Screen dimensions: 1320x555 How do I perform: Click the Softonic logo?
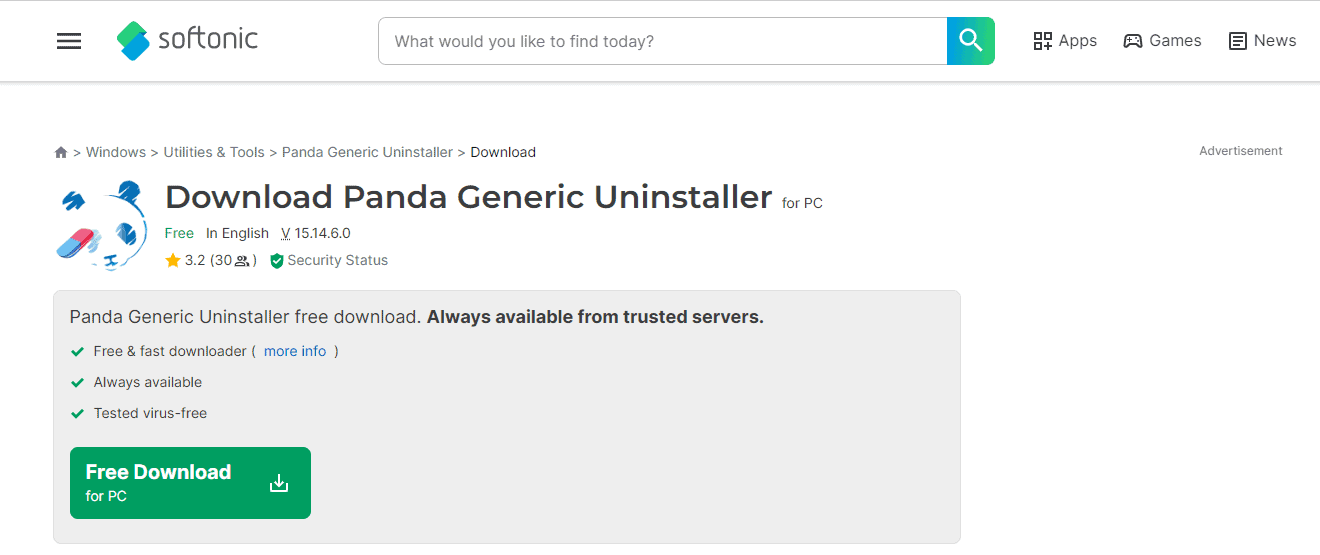pyautogui.click(x=187, y=40)
